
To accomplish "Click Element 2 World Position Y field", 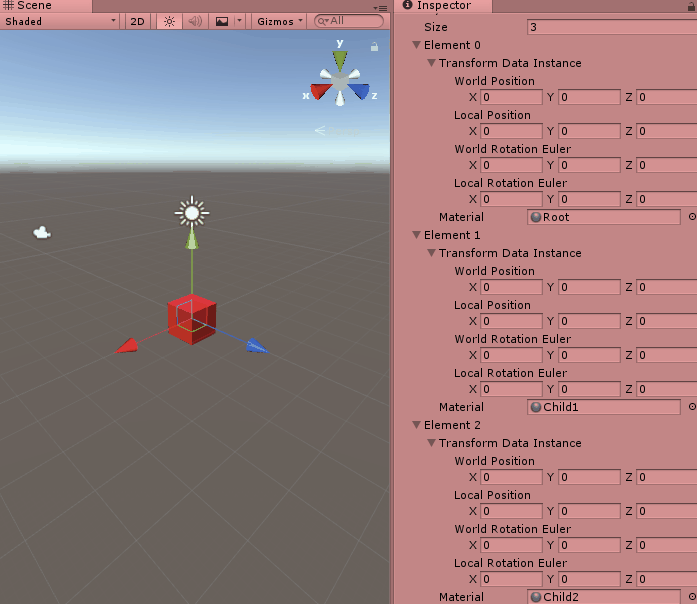I will tap(589, 477).
